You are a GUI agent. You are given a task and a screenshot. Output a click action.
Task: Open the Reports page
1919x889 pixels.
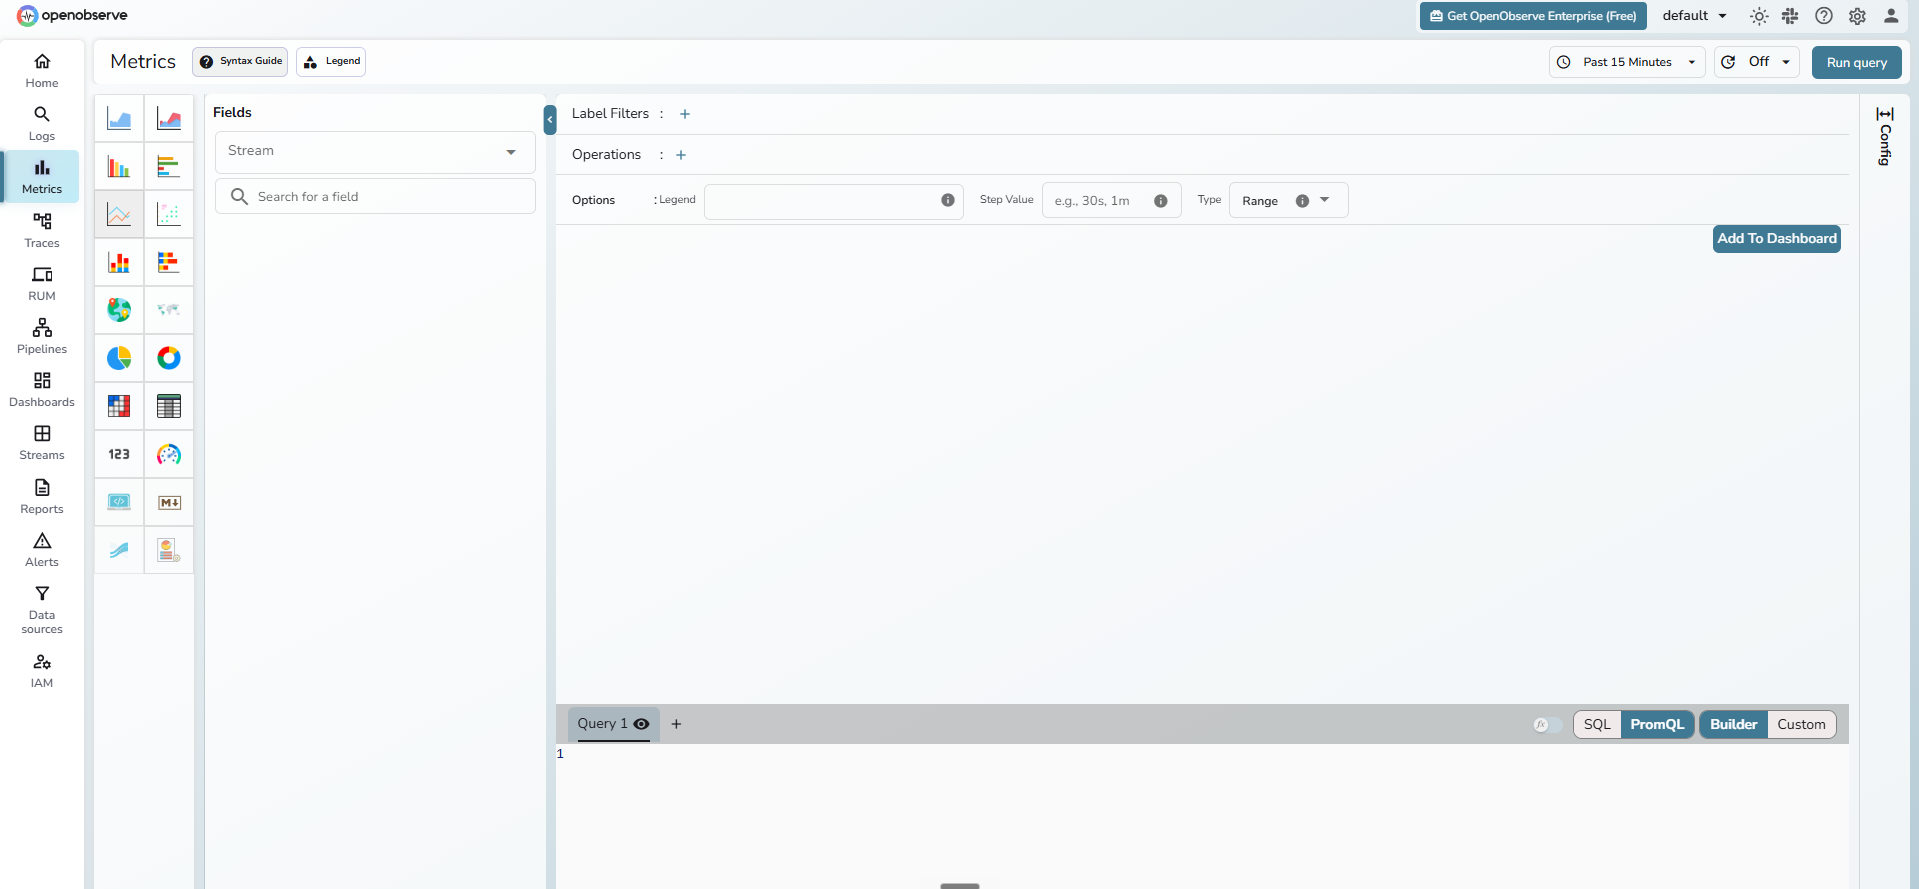pos(42,497)
